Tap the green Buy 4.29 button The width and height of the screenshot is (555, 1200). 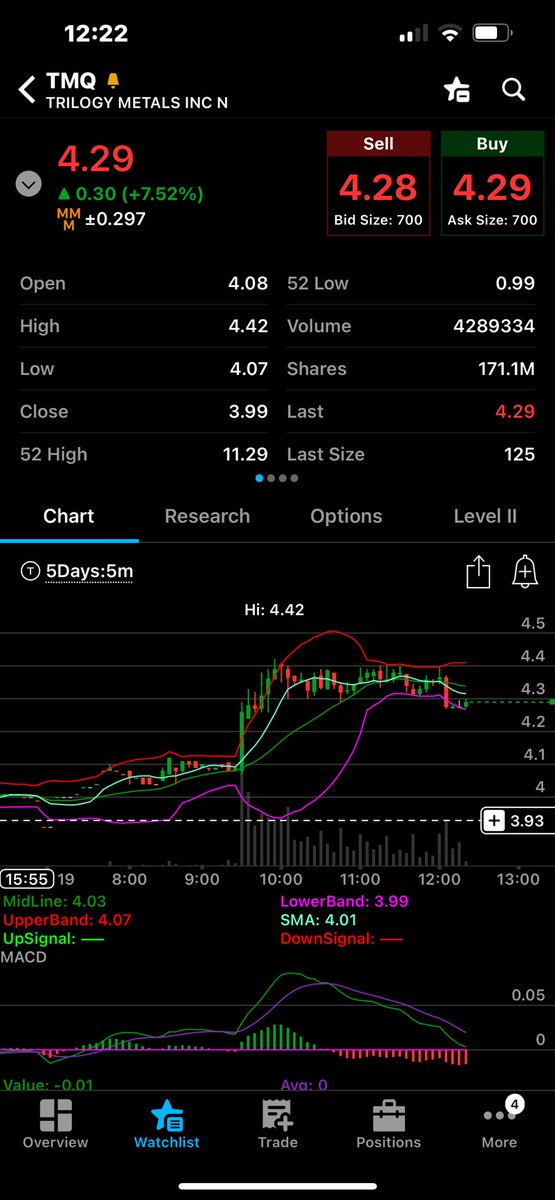coord(492,183)
